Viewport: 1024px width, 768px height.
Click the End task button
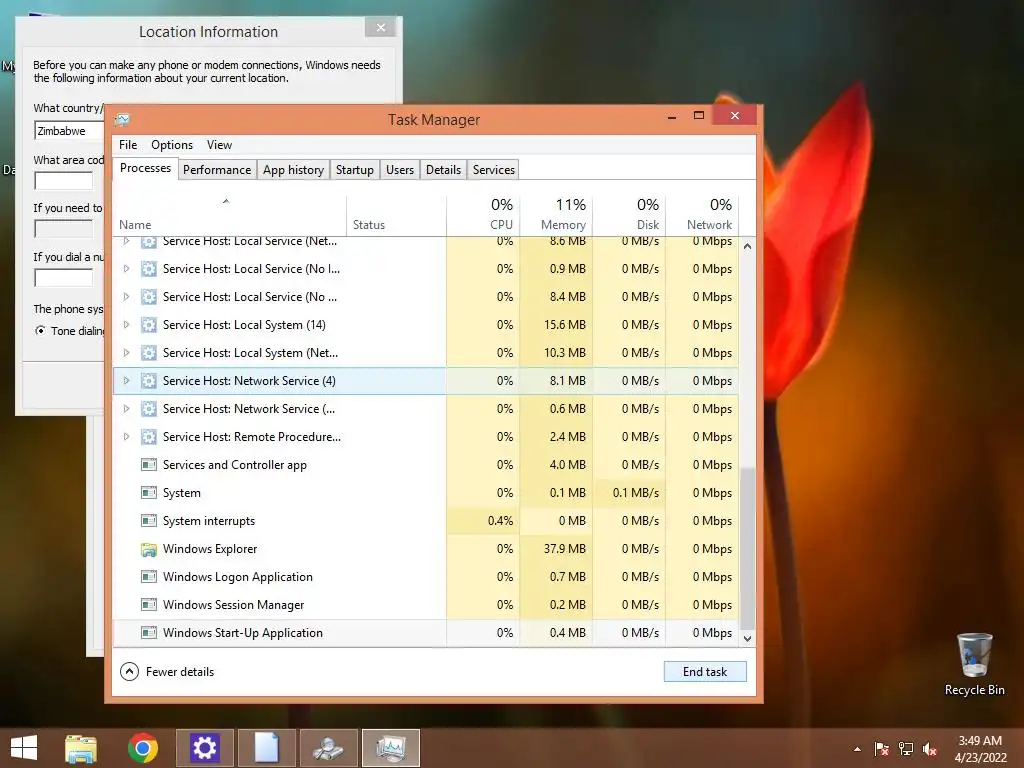point(705,671)
